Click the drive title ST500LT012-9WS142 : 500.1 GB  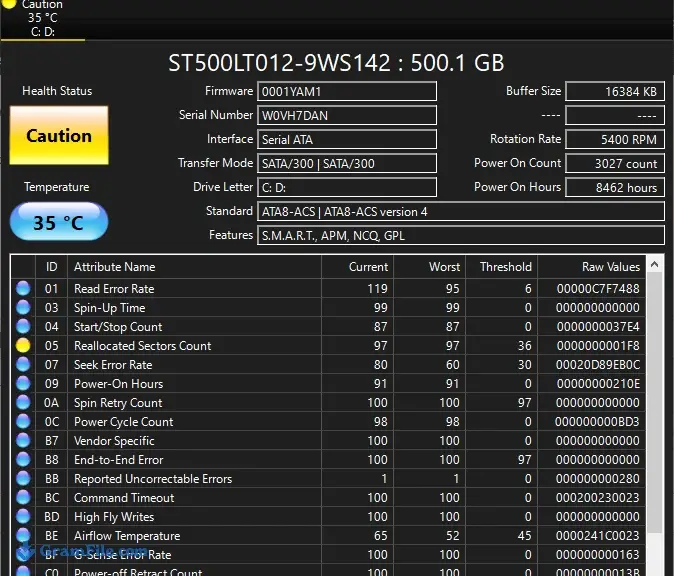pyautogui.click(x=336, y=63)
